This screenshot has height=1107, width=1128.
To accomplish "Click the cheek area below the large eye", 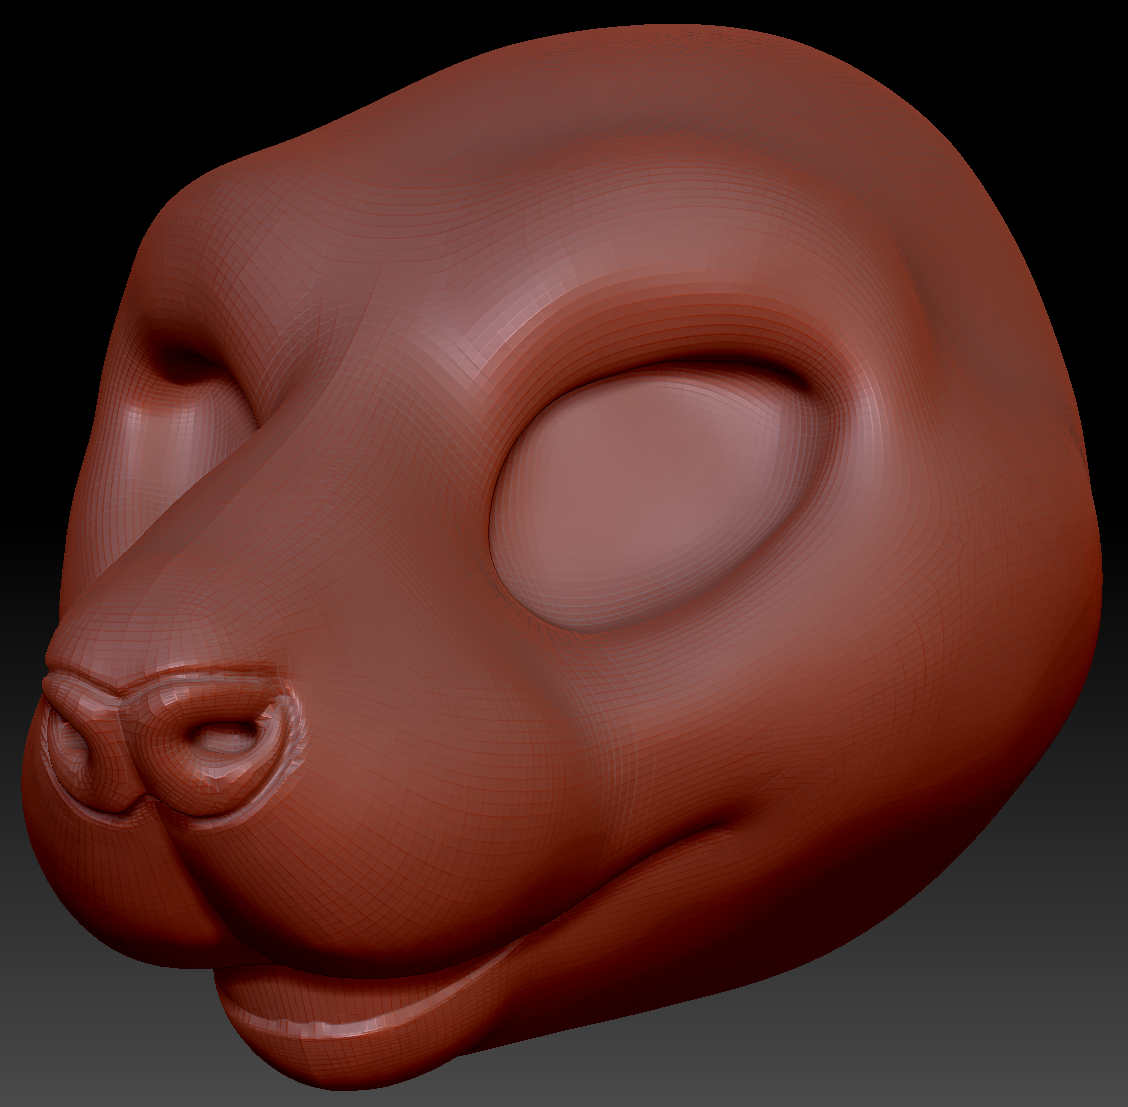I will click(680, 720).
